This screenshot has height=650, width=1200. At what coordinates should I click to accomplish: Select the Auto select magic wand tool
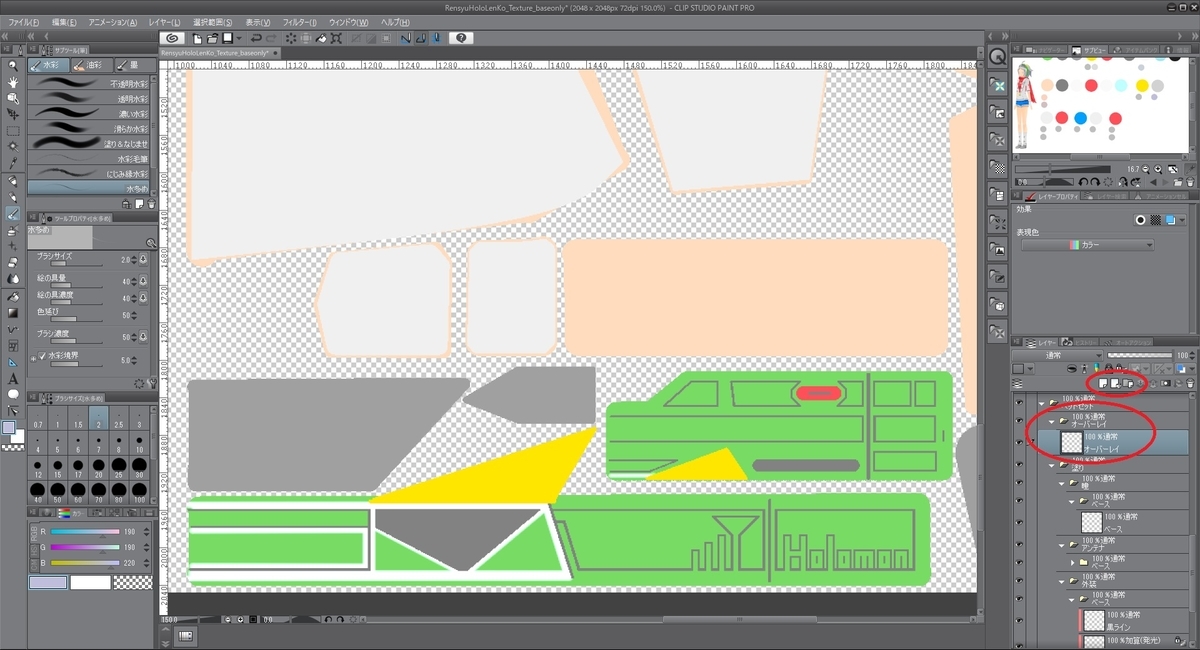(x=13, y=146)
